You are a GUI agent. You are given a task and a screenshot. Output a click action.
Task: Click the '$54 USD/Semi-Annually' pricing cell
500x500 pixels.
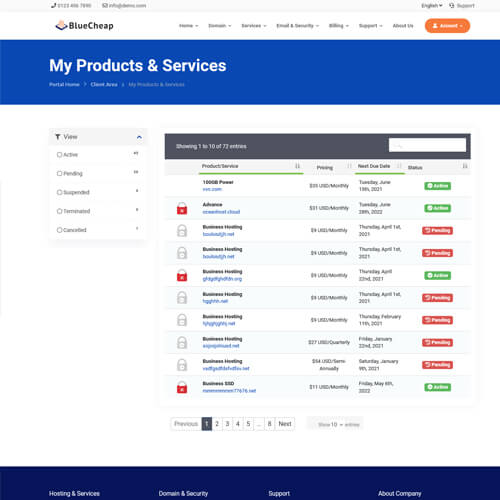point(329,365)
